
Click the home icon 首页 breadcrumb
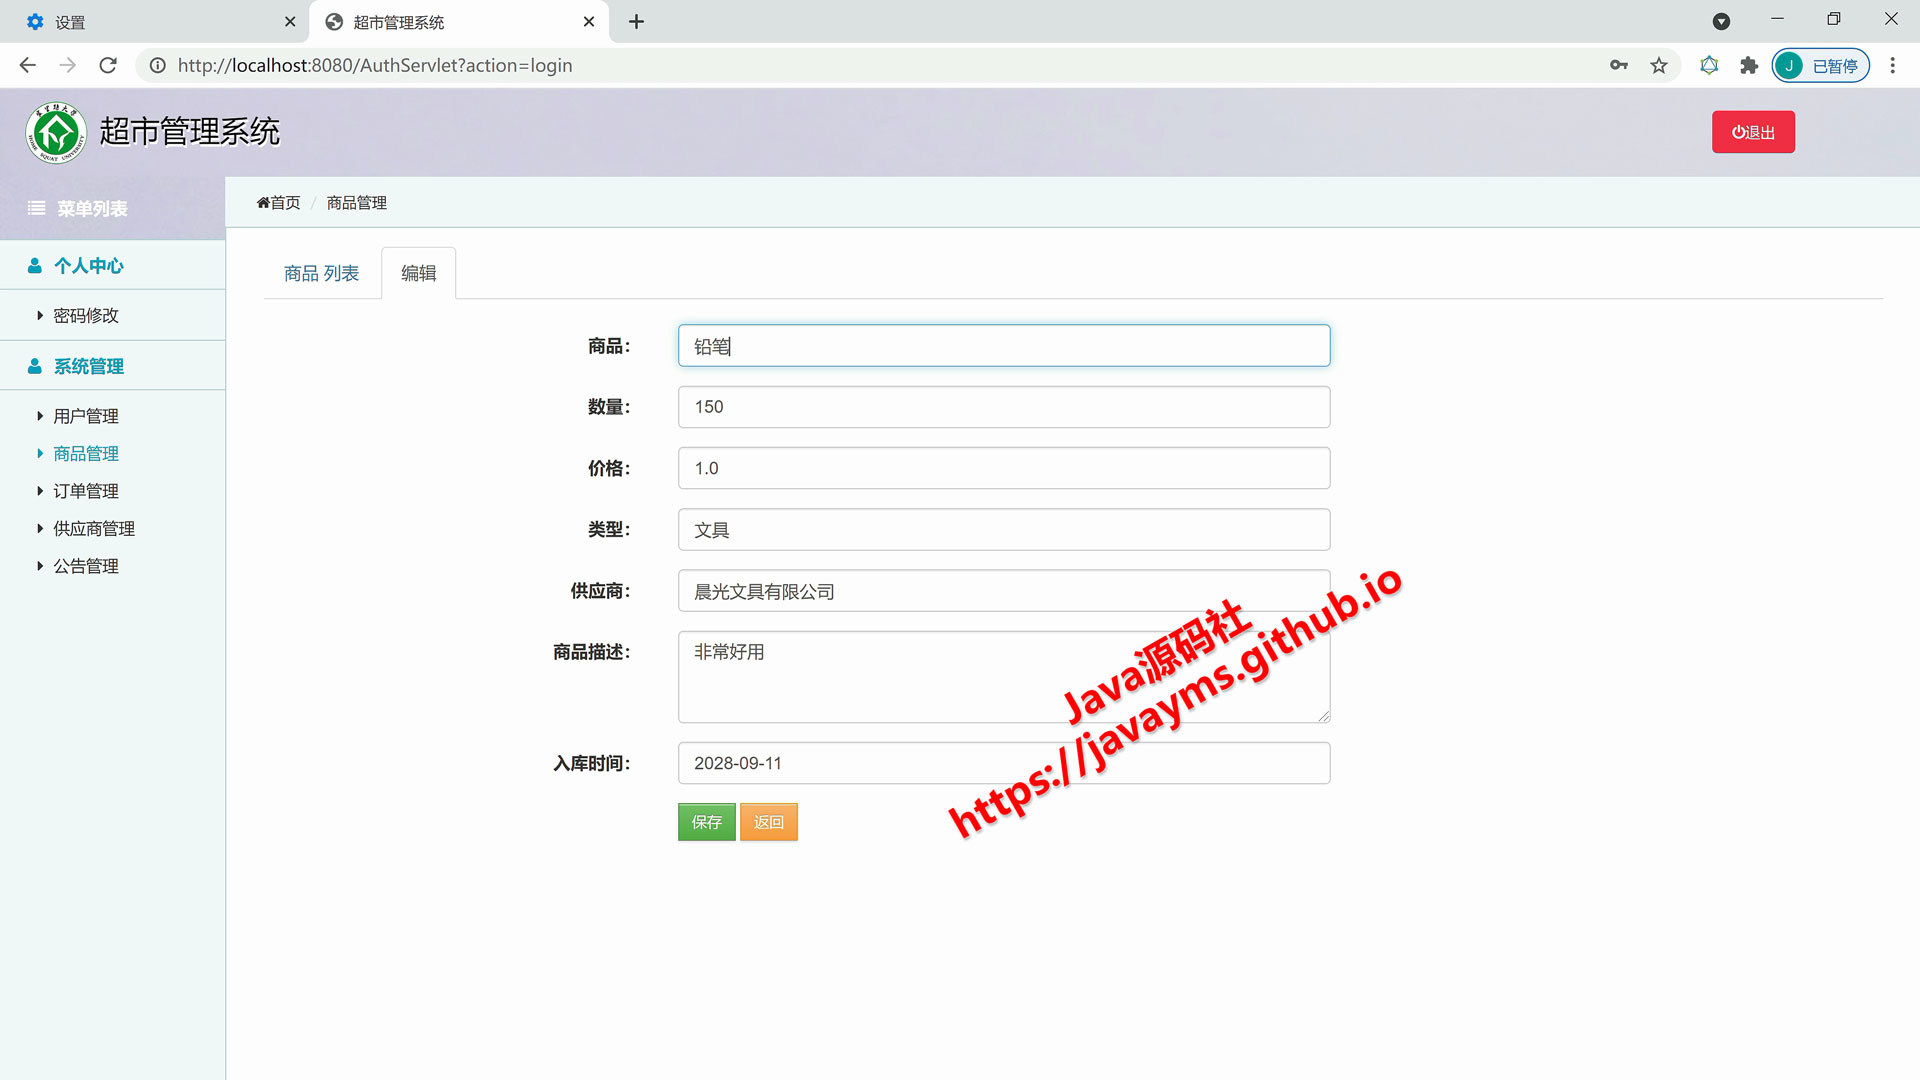[278, 202]
